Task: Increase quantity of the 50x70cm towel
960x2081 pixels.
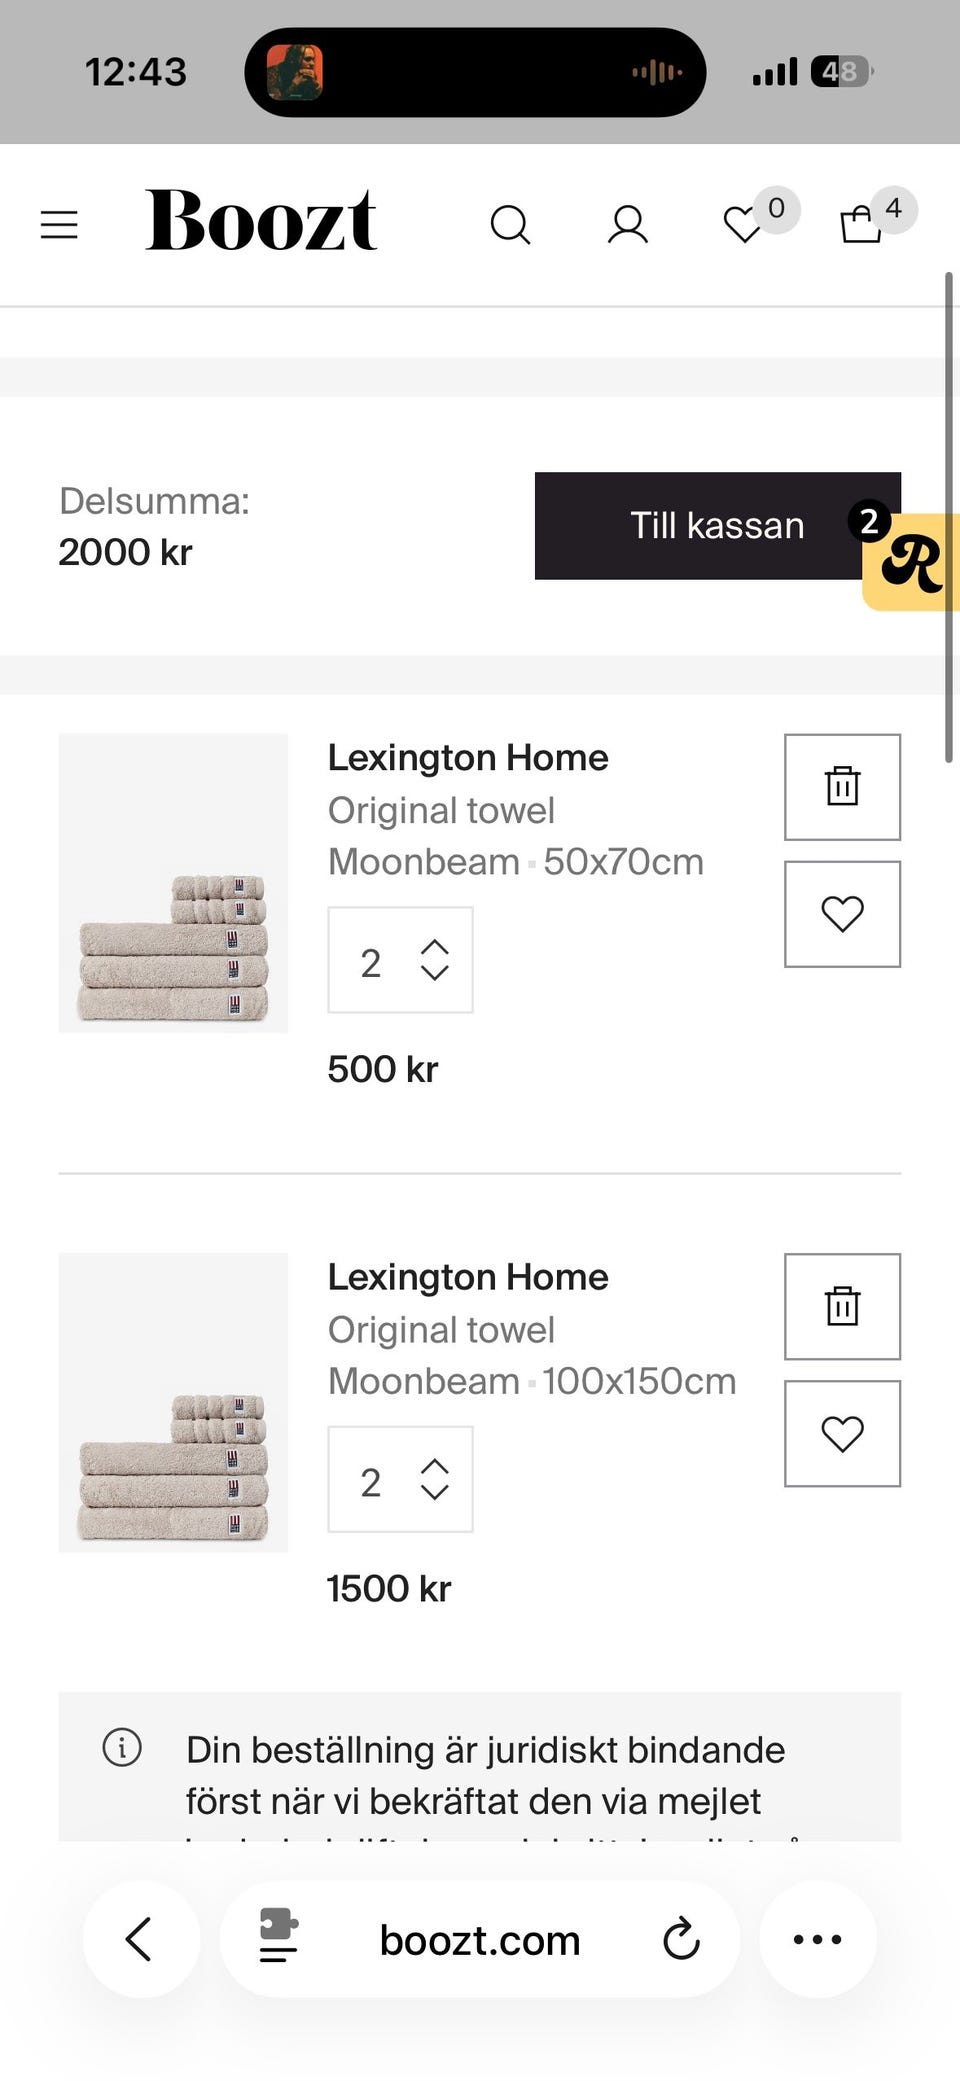Action: pyautogui.click(x=434, y=946)
